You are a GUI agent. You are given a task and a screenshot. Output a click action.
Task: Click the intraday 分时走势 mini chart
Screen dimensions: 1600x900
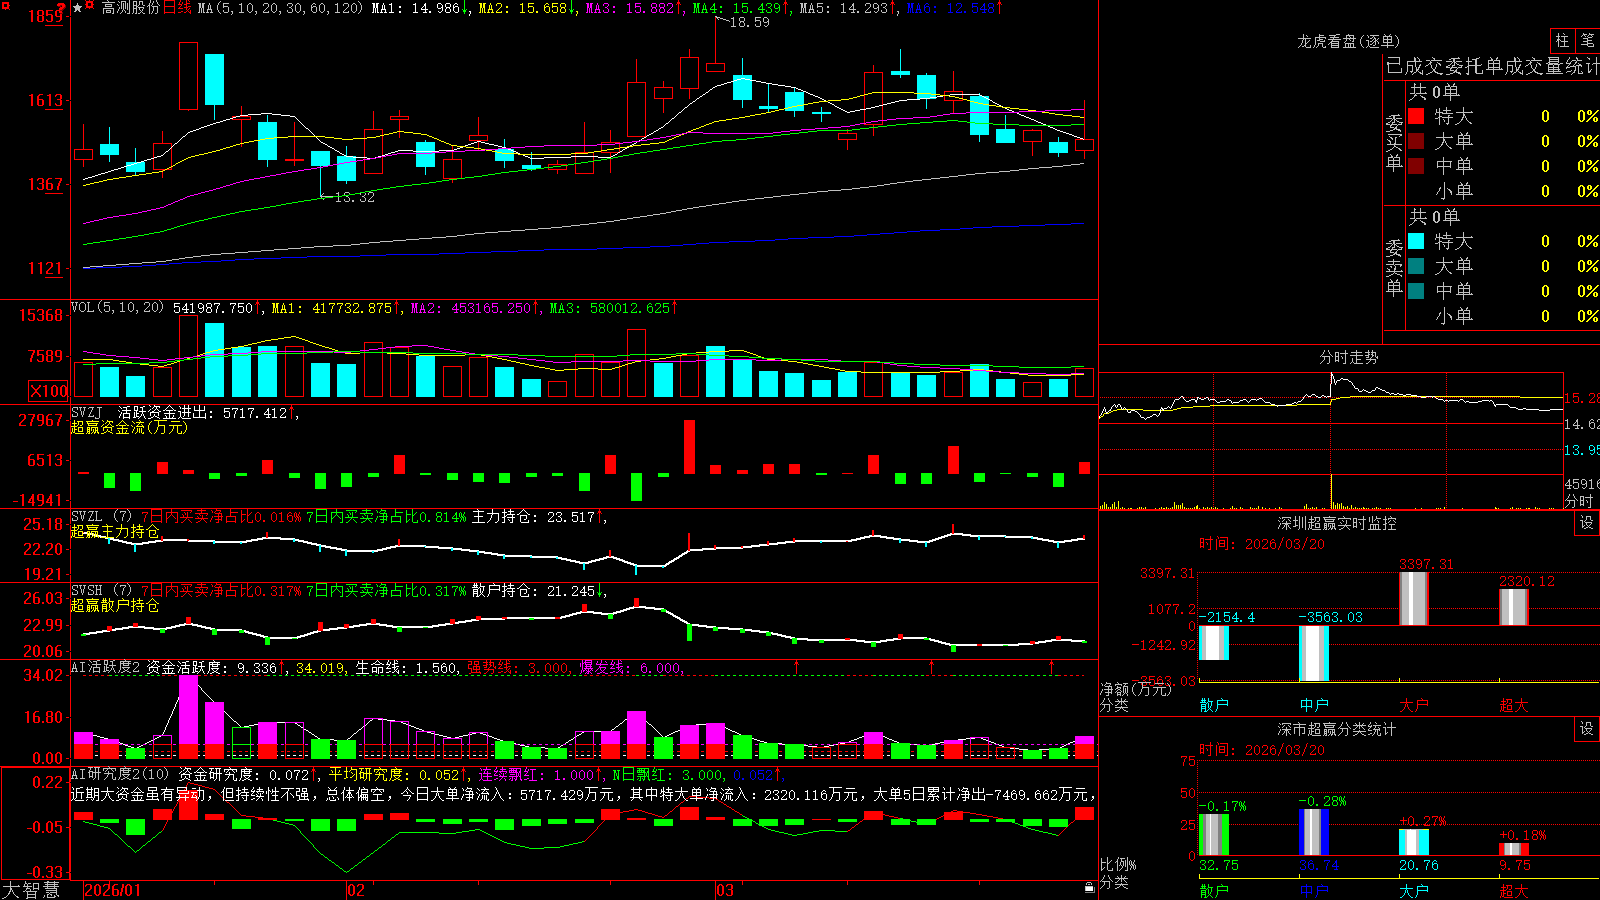coord(1331,441)
